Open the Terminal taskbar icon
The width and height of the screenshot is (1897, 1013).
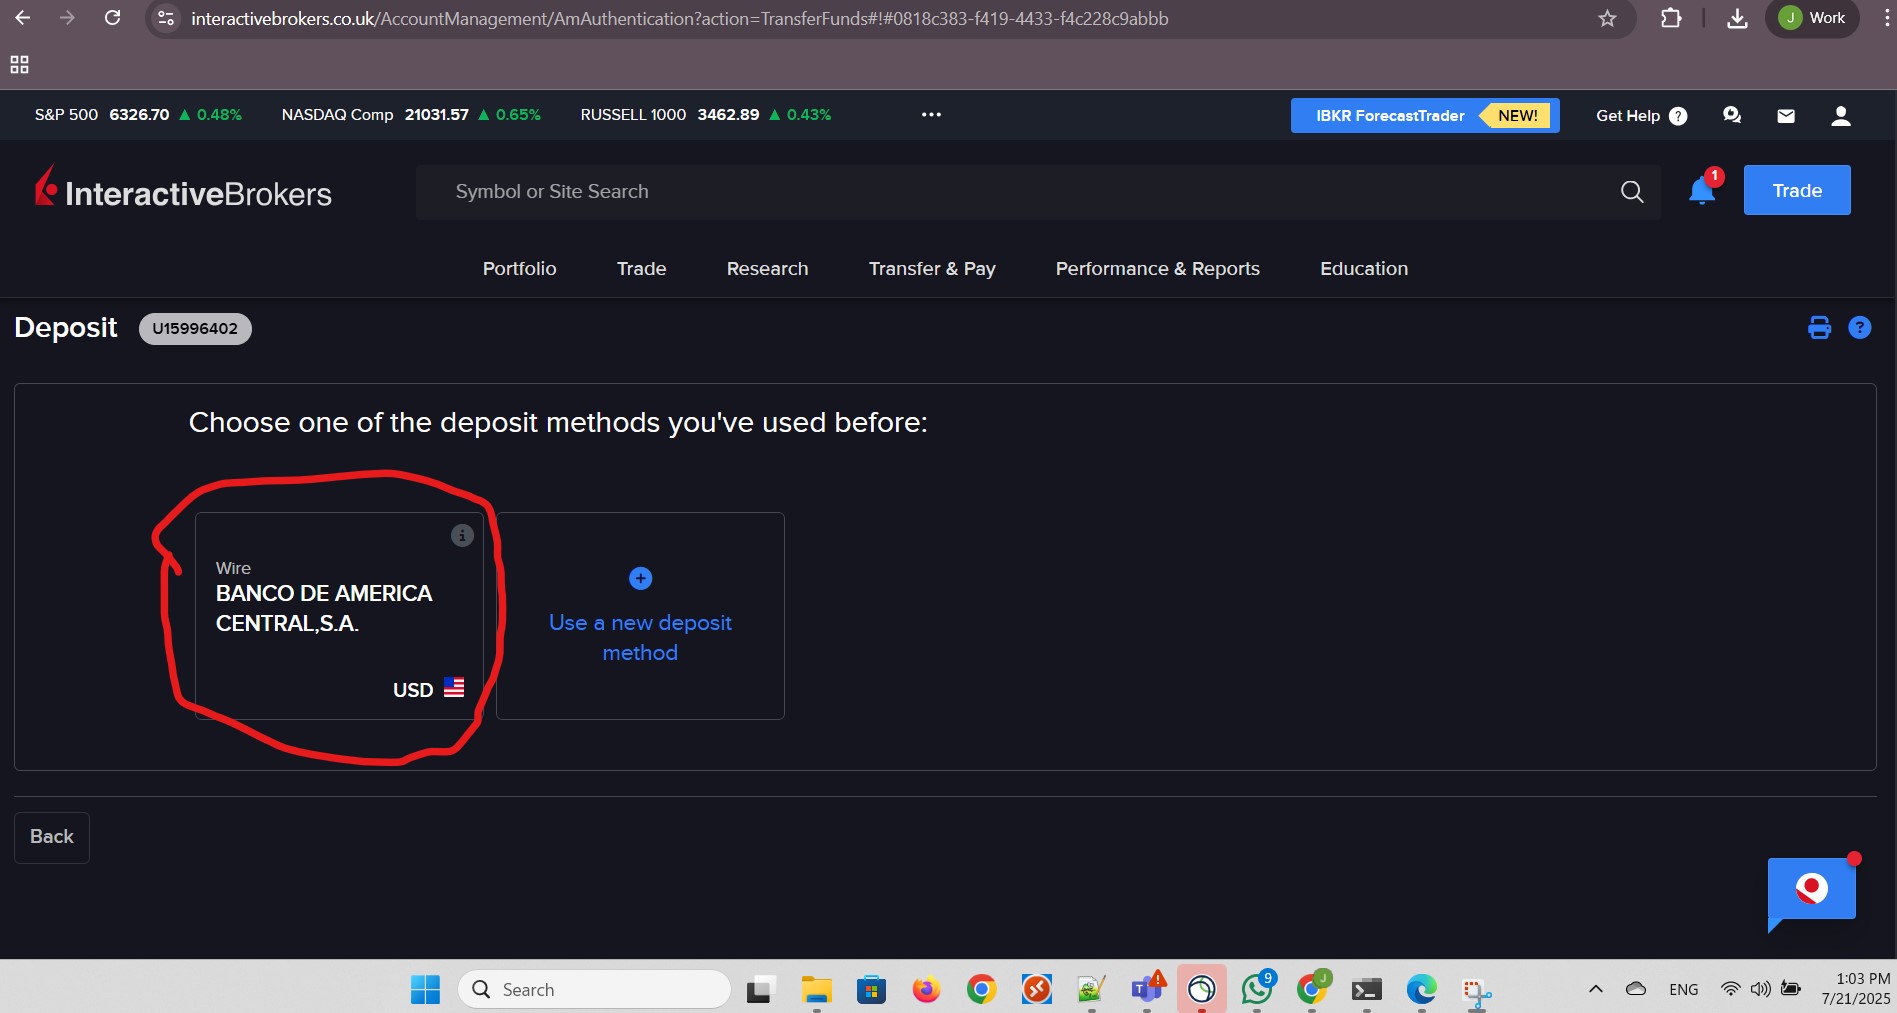[1366, 990]
